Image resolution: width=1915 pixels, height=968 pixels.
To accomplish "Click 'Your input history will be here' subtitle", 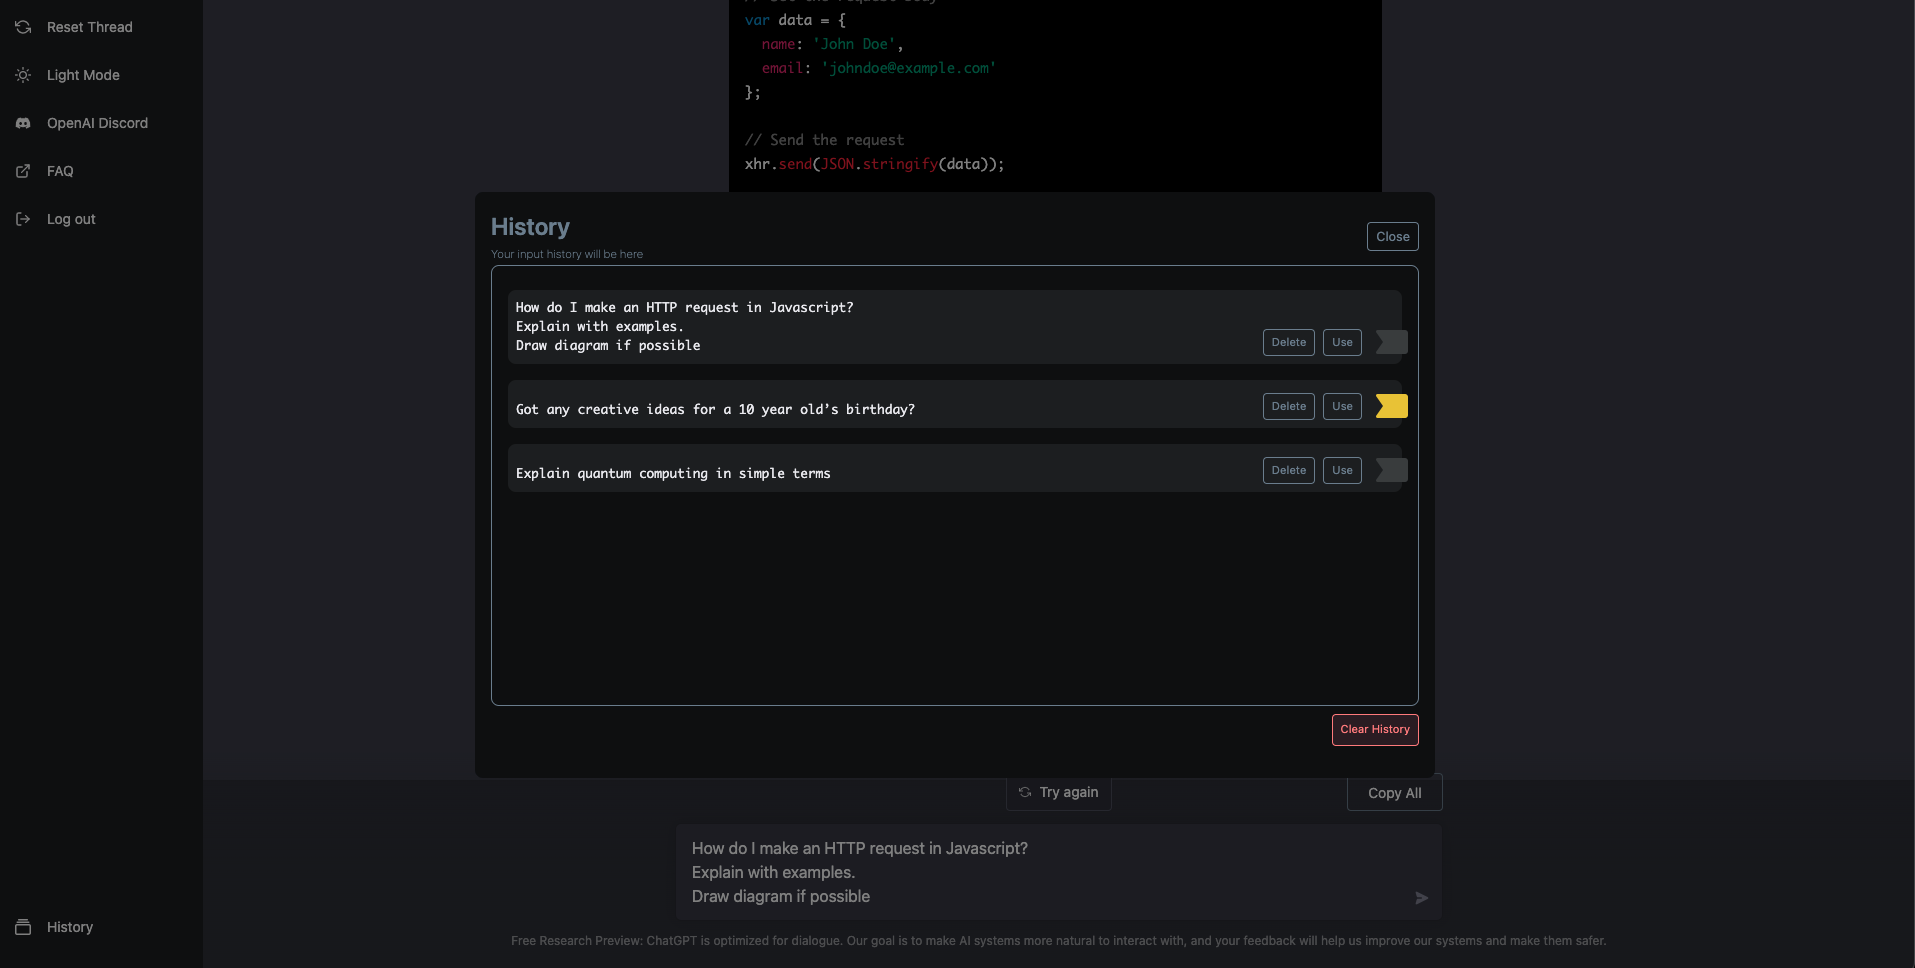I will [x=567, y=254].
